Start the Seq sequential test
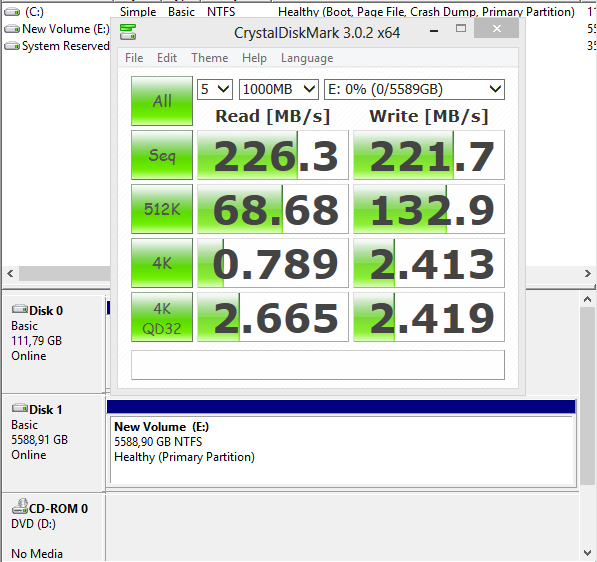597x562 pixels. tap(162, 155)
